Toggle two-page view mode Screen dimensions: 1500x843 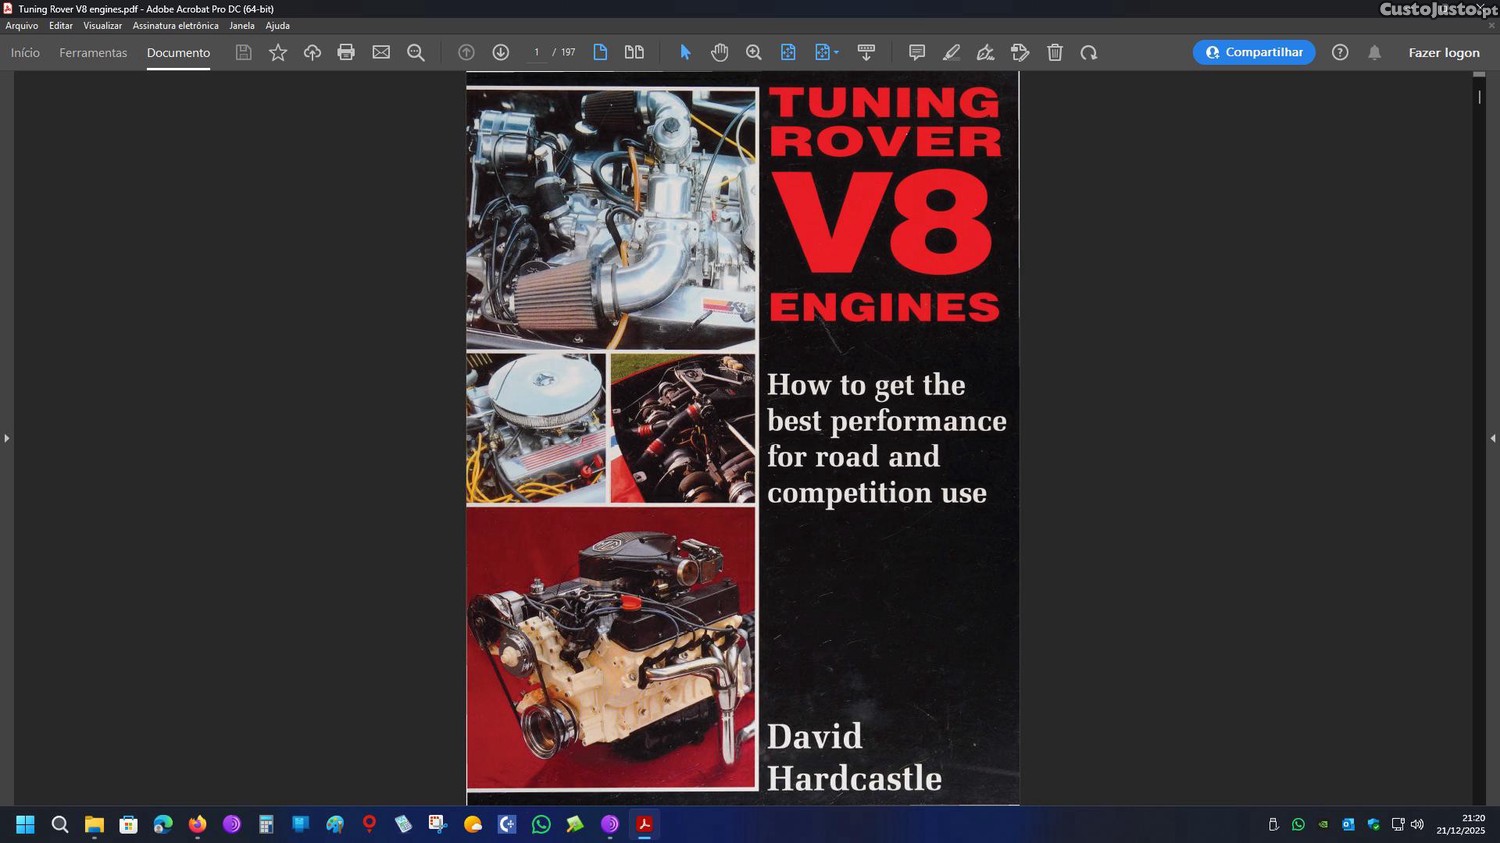[634, 52]
